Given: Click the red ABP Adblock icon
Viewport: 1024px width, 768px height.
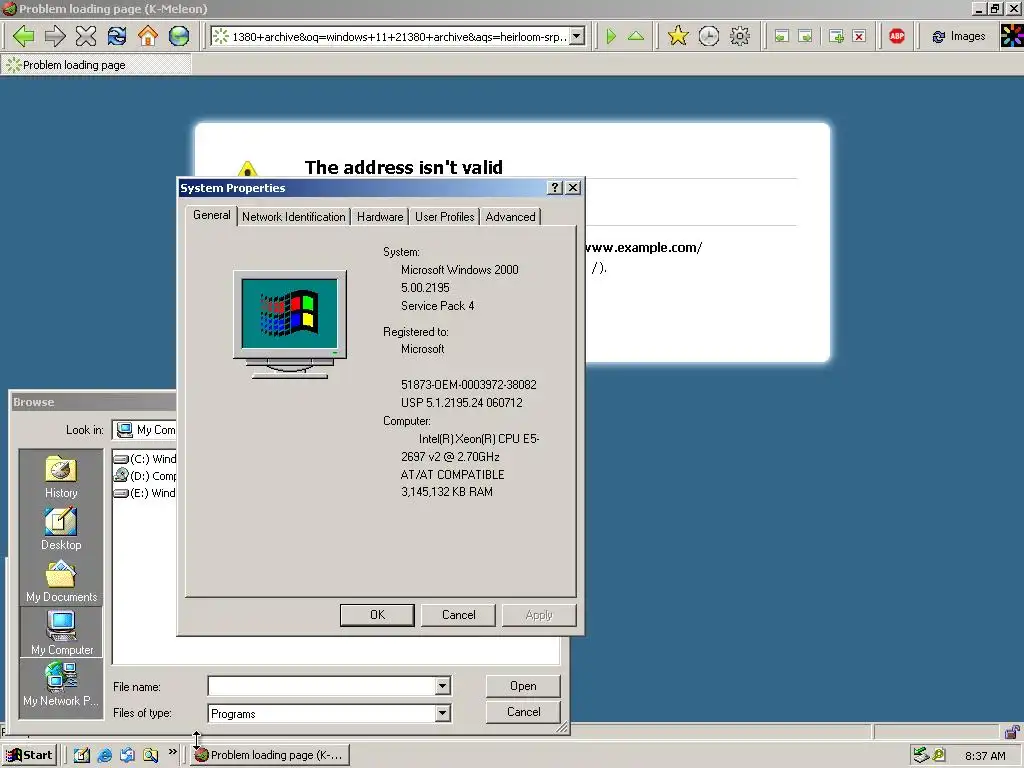Looking at the screenshot, I should point(897,36).
